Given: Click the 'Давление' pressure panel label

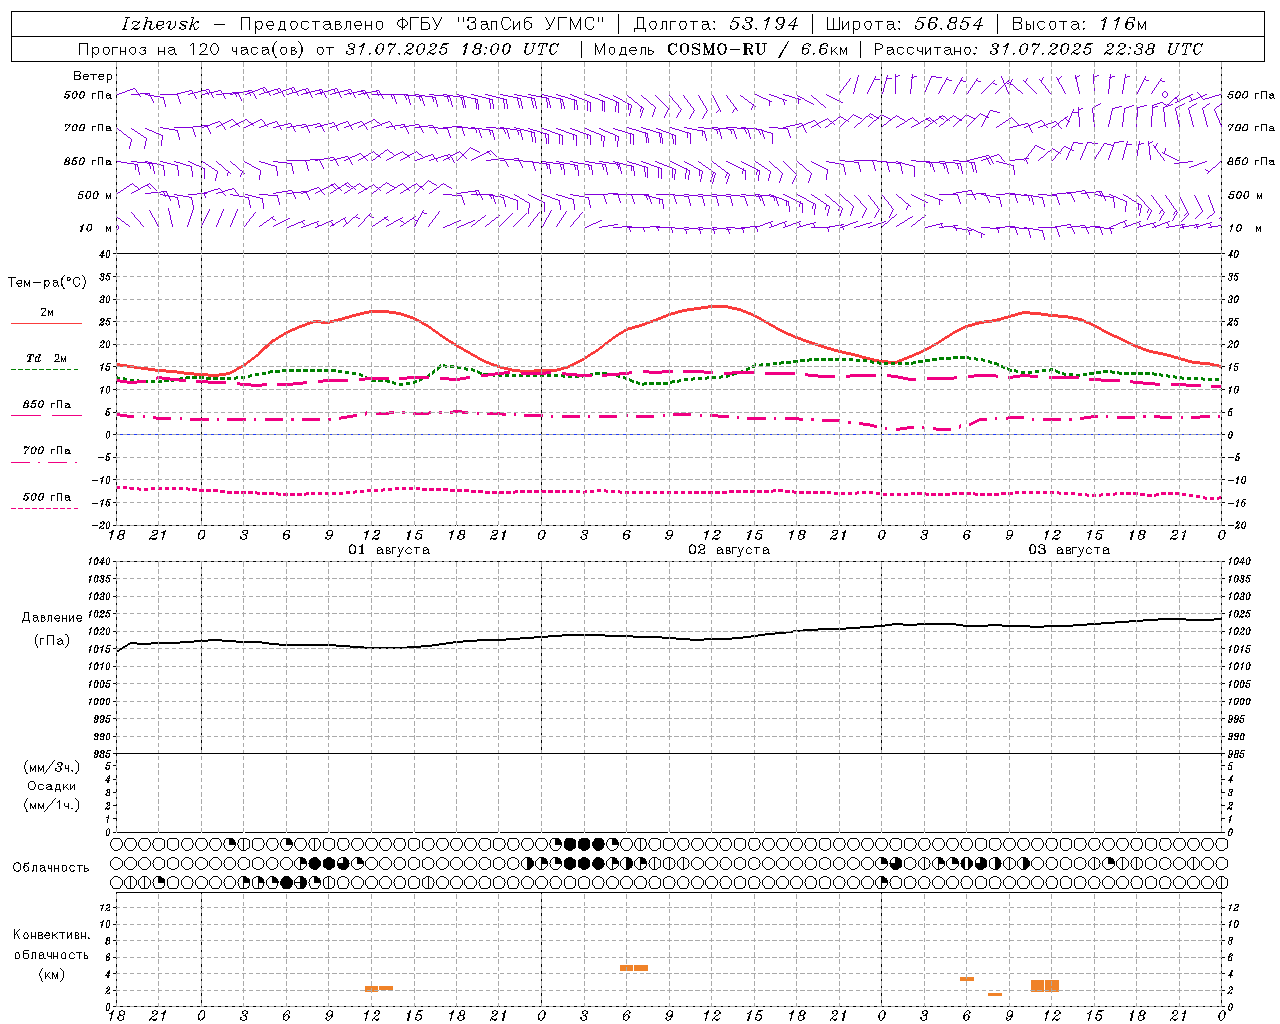Looking at the screenshot, I should [x=52, y=618].
